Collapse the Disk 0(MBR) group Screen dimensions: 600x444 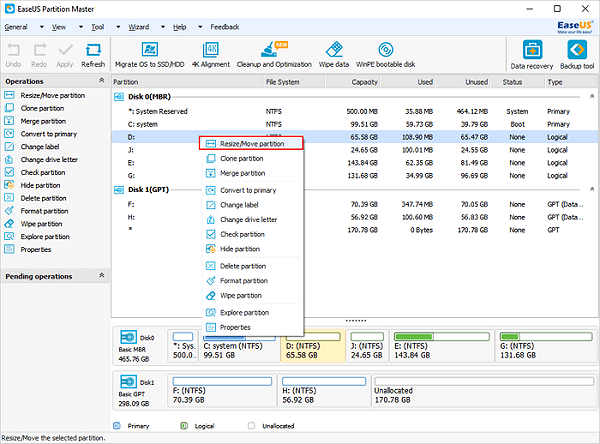[592, 96]
